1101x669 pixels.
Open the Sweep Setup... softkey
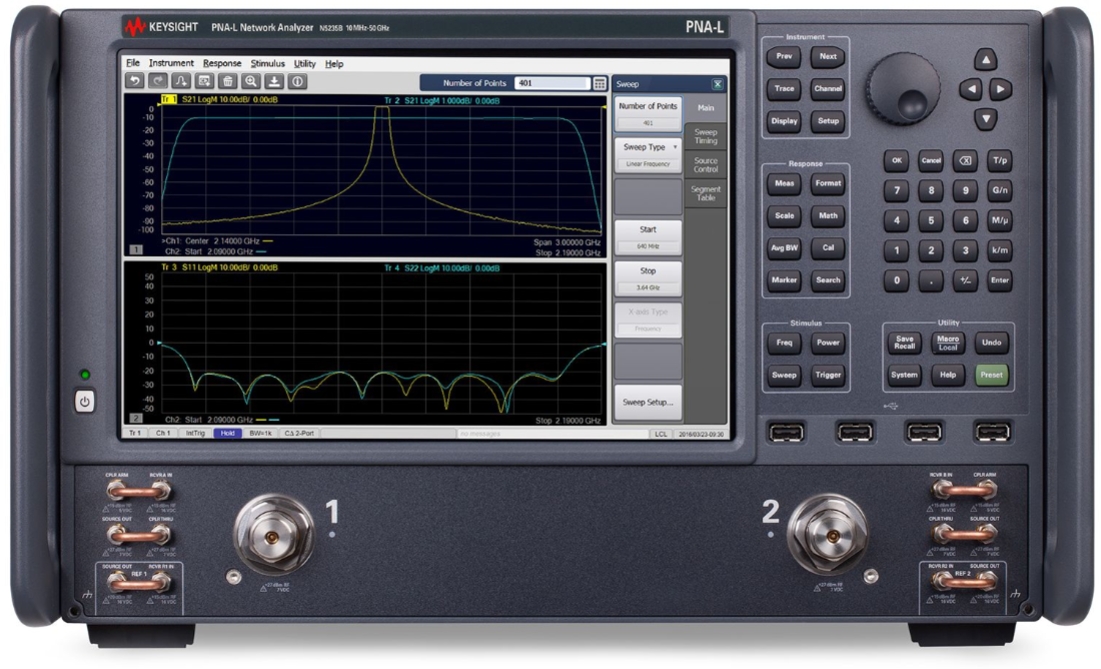[648, 402]
